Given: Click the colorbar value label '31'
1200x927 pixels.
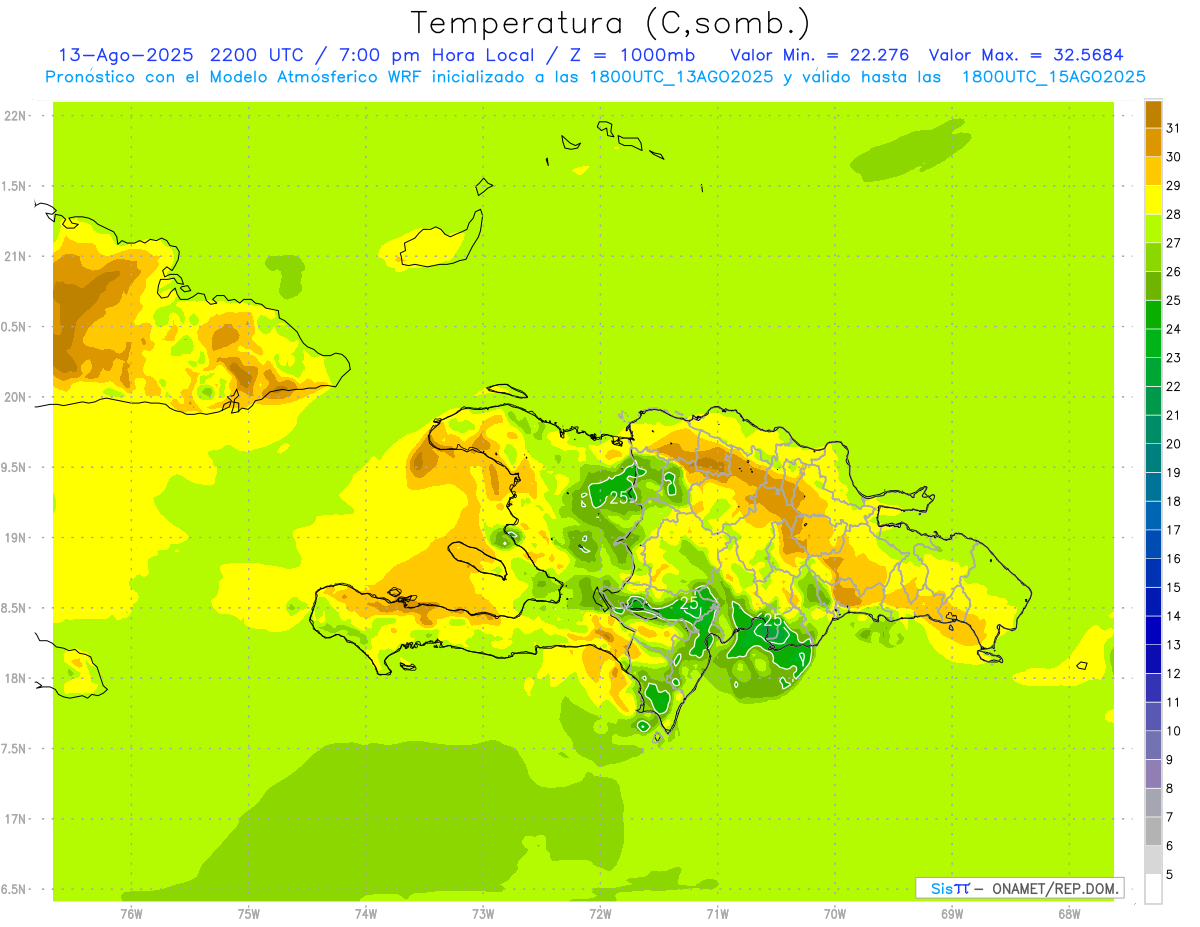Looking at the screenshot, I should coord(1174,127).
